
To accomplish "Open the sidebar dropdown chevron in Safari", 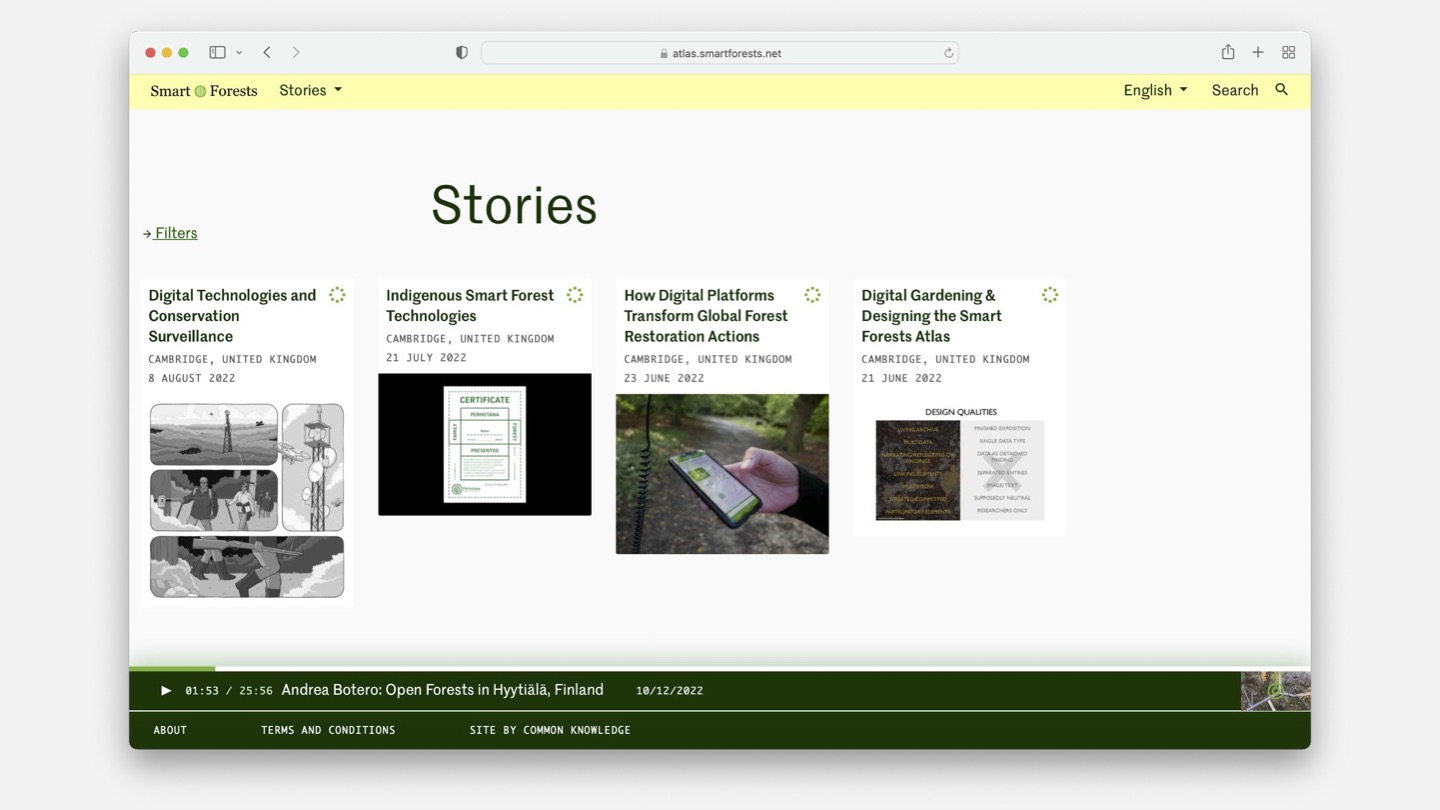I will tap(239, 53).
